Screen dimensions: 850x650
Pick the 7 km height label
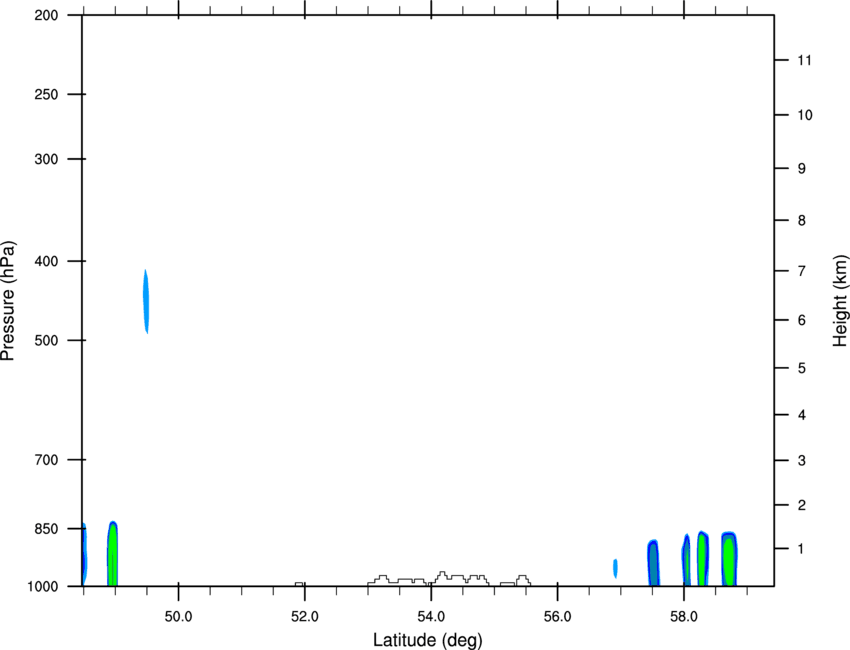pos(802,271)
